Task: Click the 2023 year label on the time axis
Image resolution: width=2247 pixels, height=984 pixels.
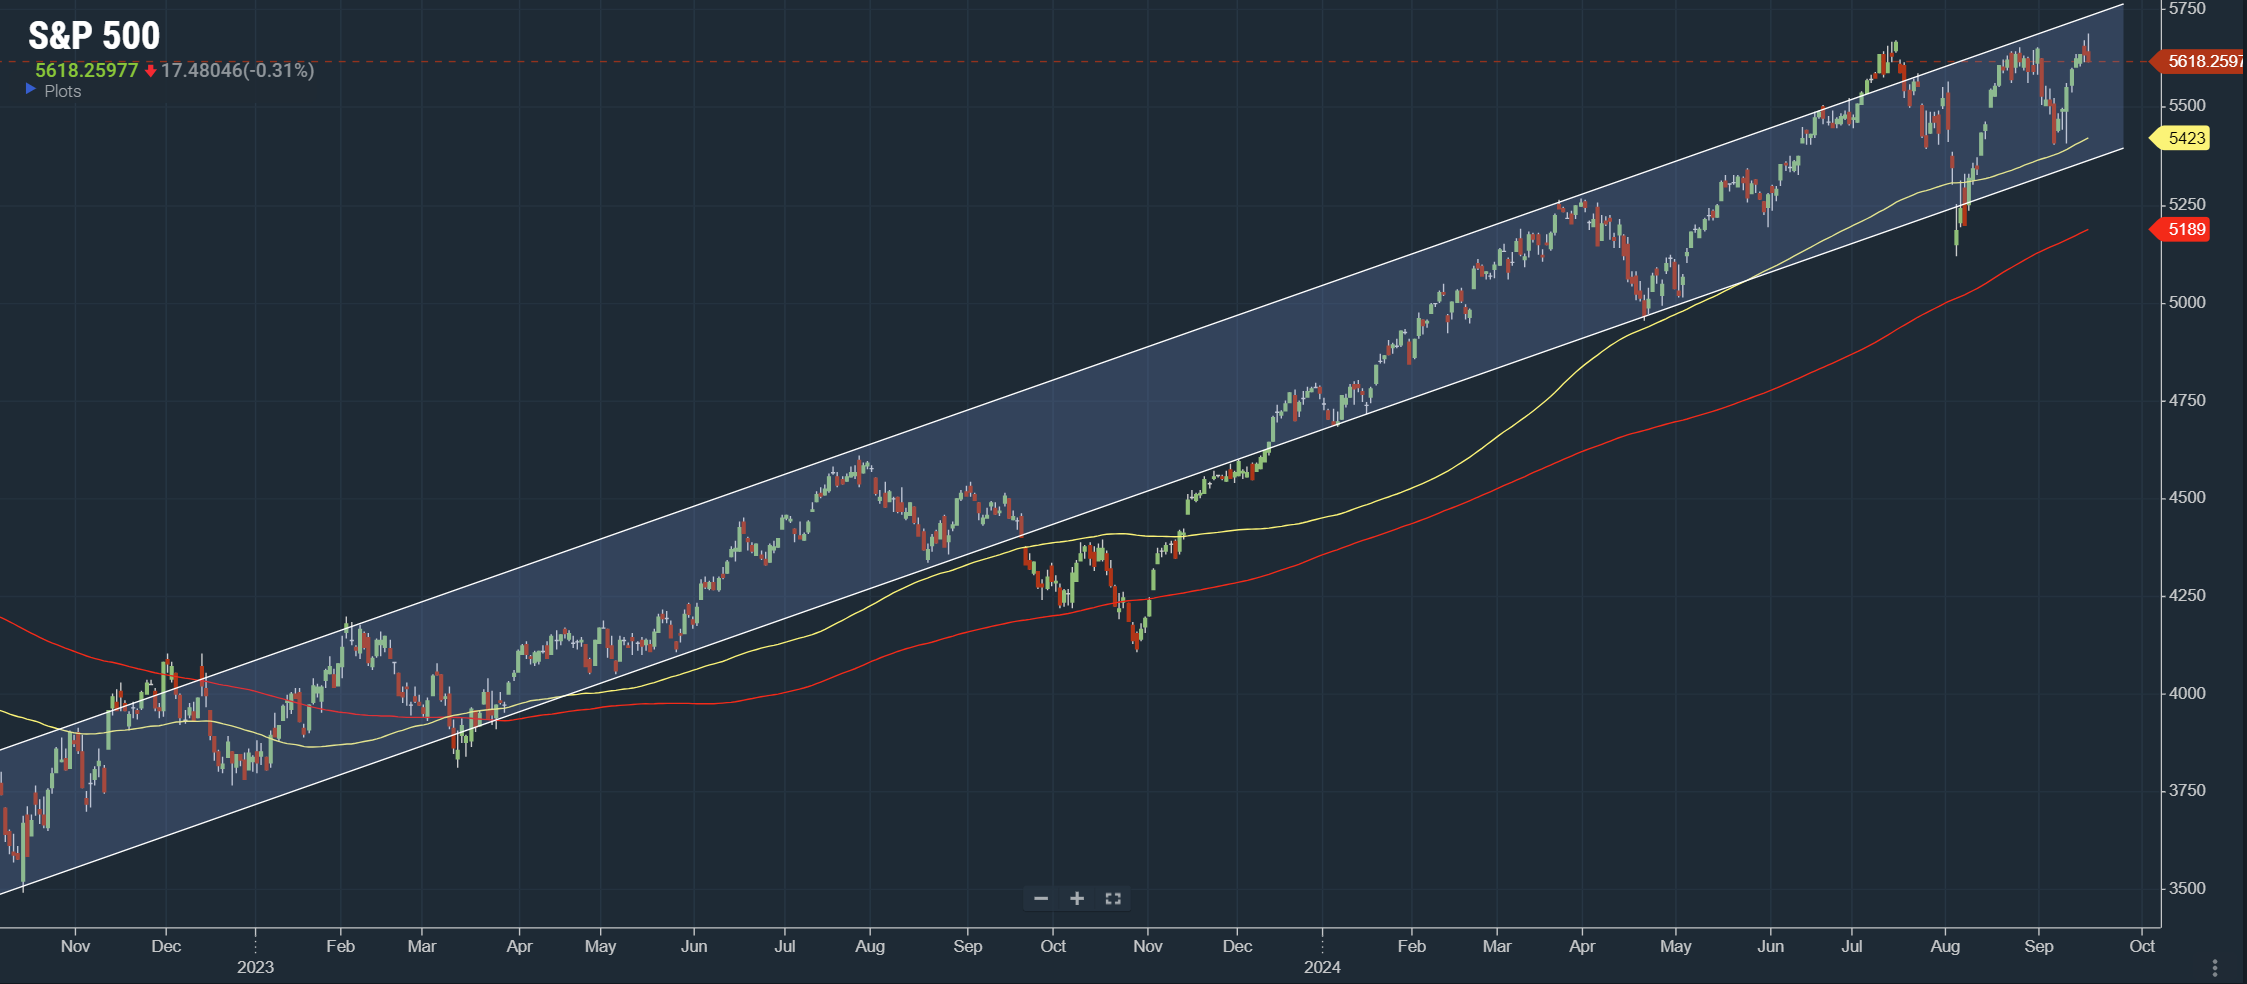Action: pyautogui.click(x=255, y=967)
